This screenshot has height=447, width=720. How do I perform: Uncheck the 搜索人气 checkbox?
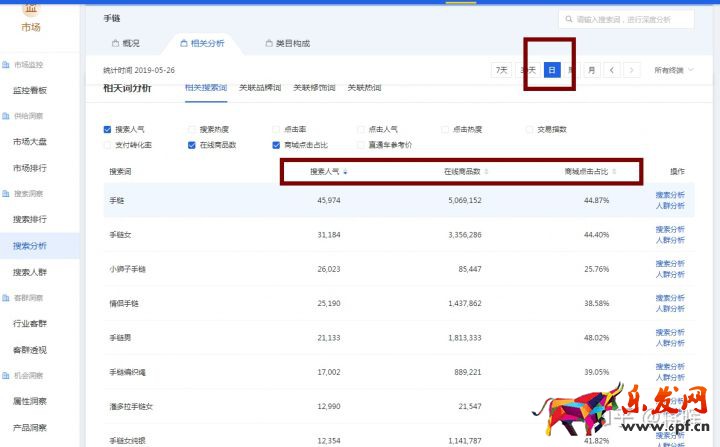click(108, 129)
